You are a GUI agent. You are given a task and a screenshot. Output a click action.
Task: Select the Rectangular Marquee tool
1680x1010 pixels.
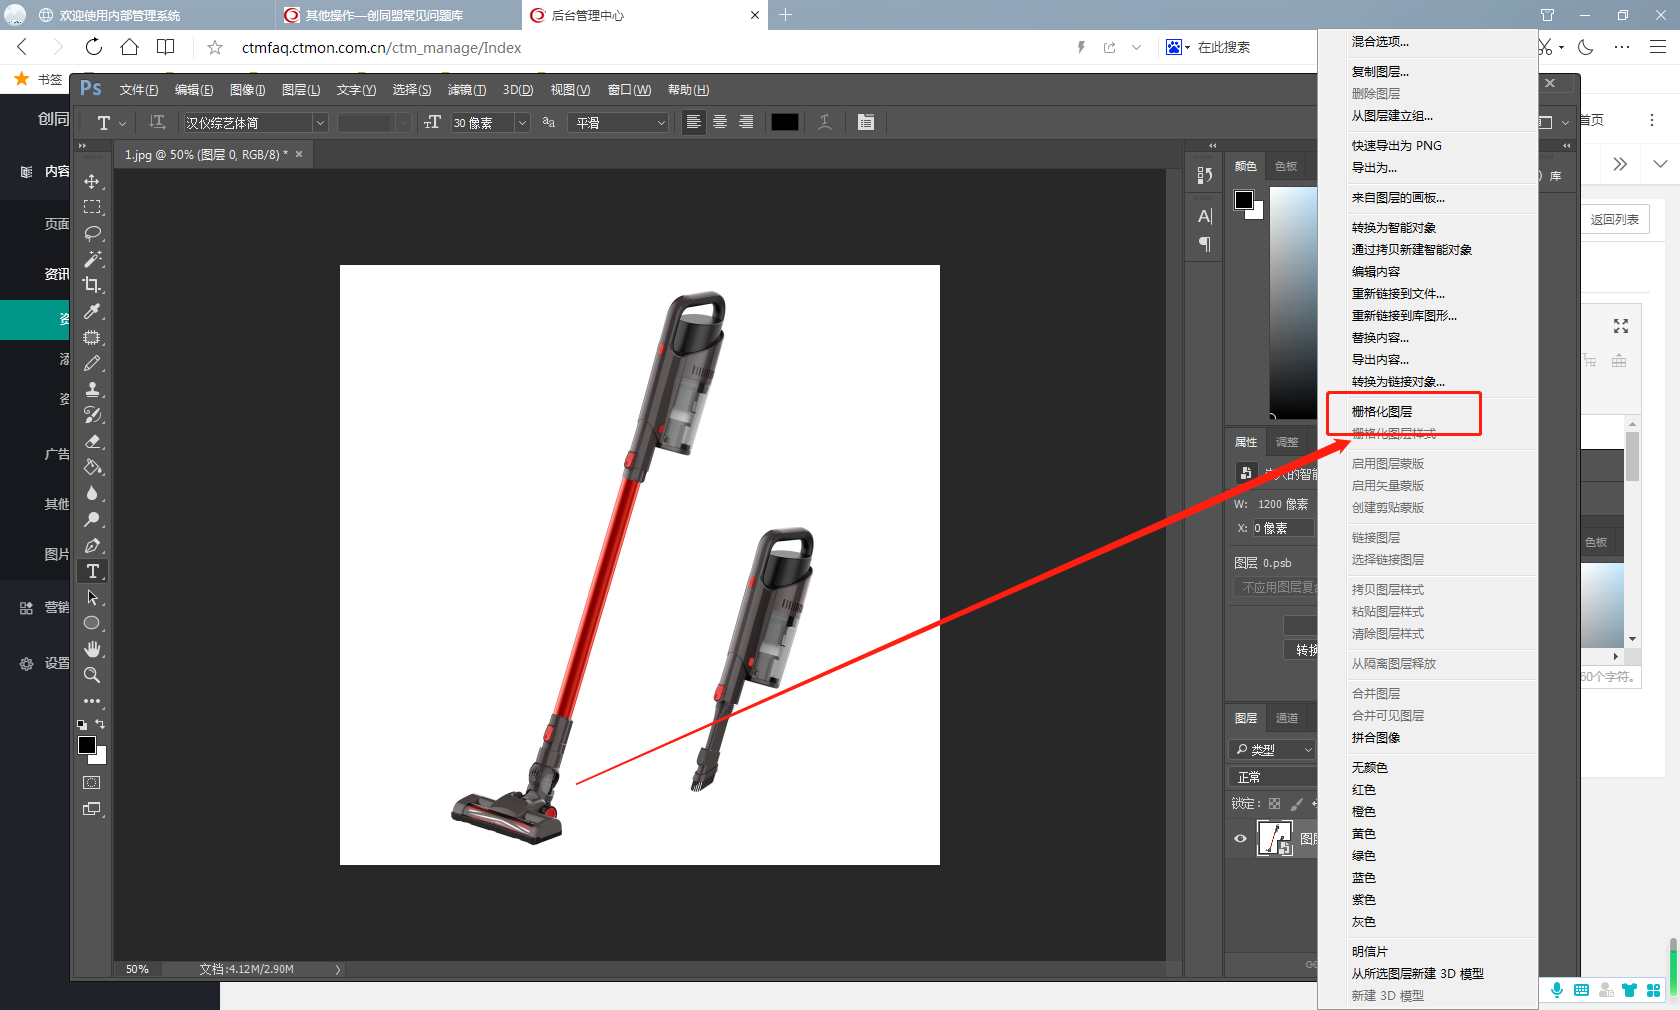[92, 207]
